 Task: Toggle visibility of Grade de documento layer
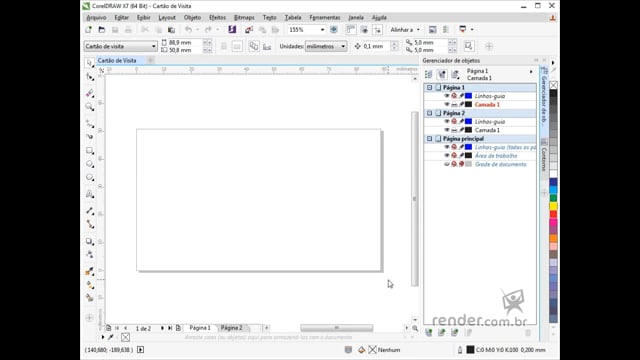pos(447,164)
